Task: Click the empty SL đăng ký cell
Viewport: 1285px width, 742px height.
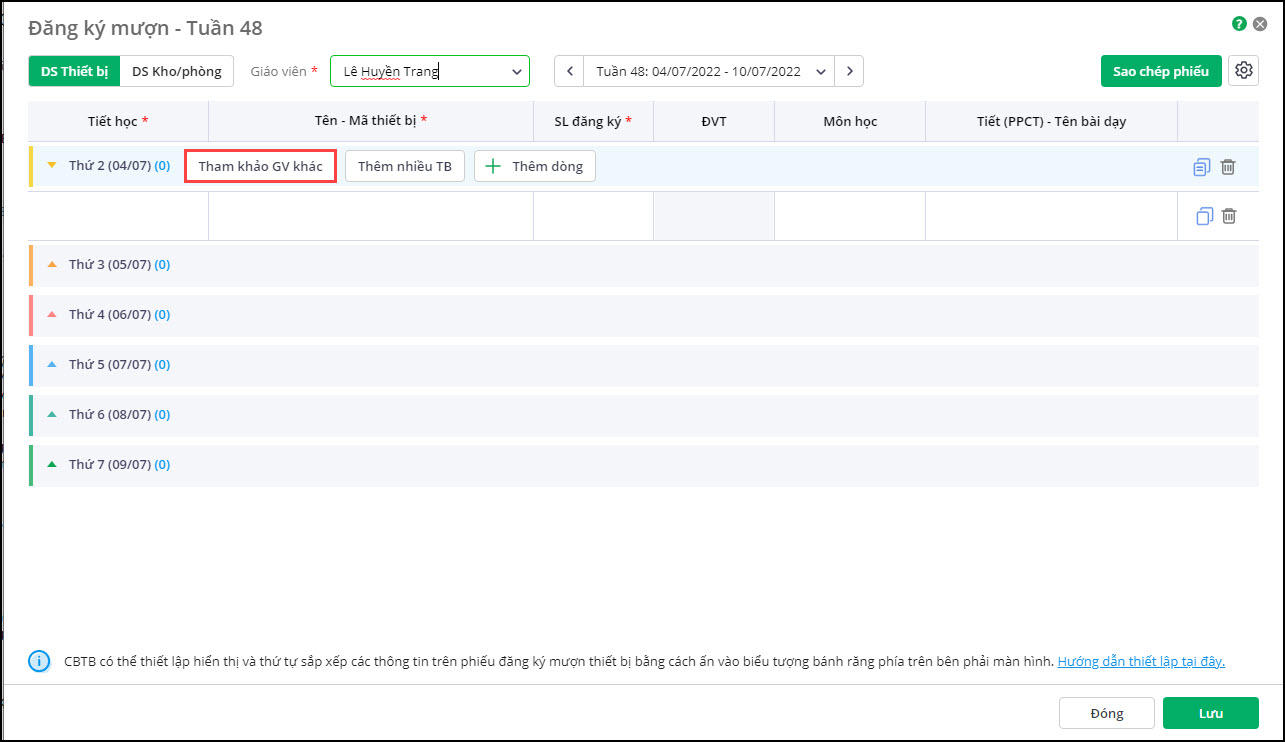Action: (x=593, y=216)
